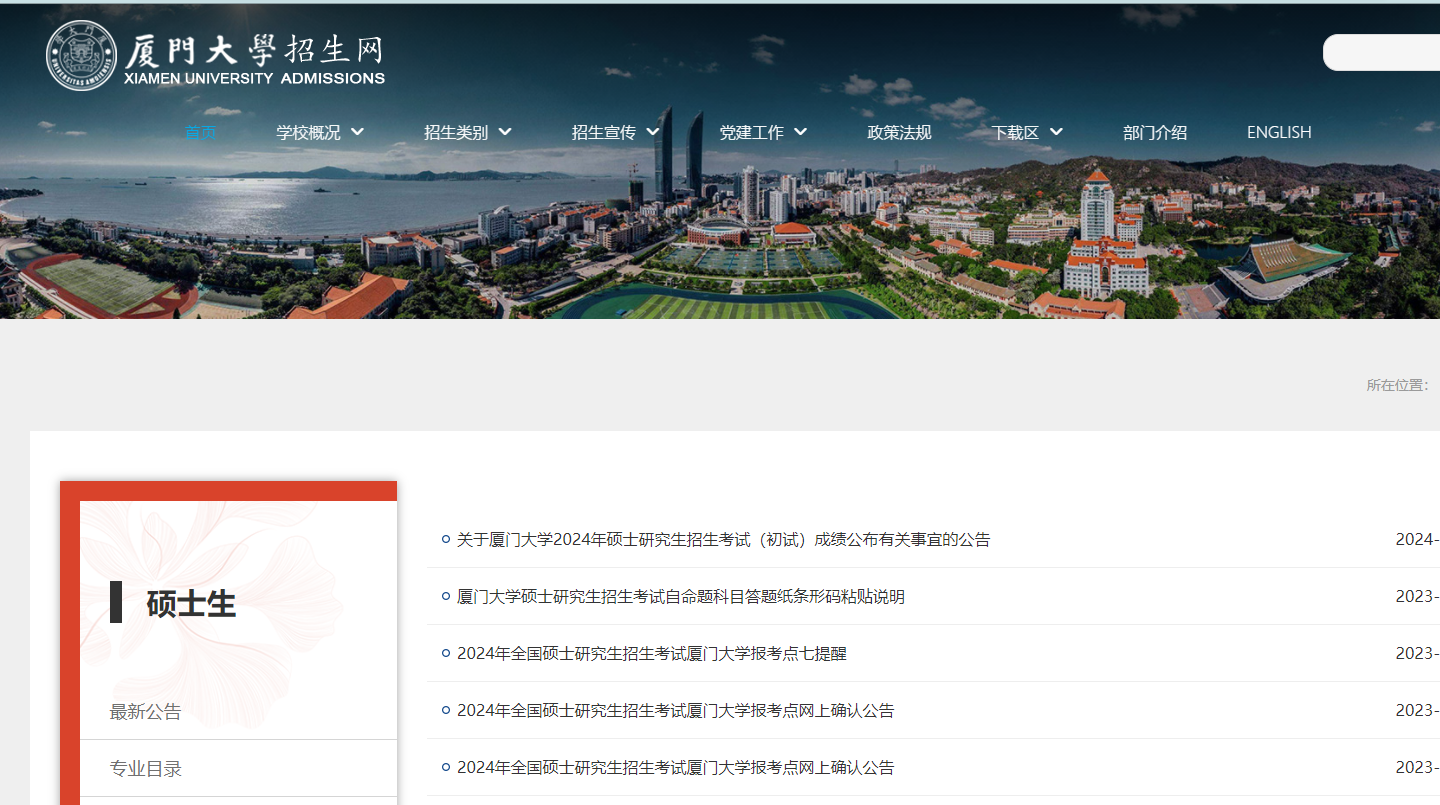Screen dimensions: 1440x805
Task: Expand the 党建工作 dropdown menu
Action: pos(762,131)
